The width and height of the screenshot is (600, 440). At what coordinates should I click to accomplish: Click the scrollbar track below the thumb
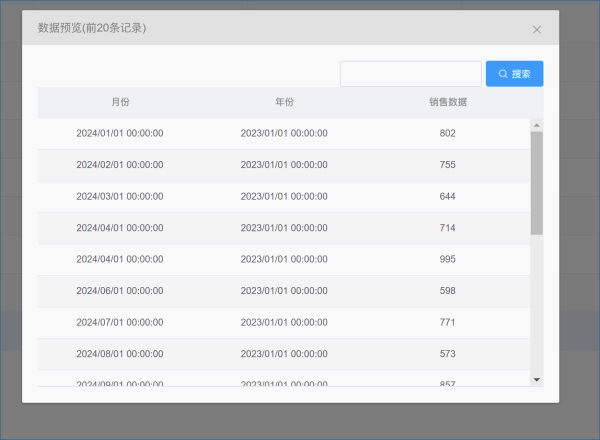click(536, 304)
